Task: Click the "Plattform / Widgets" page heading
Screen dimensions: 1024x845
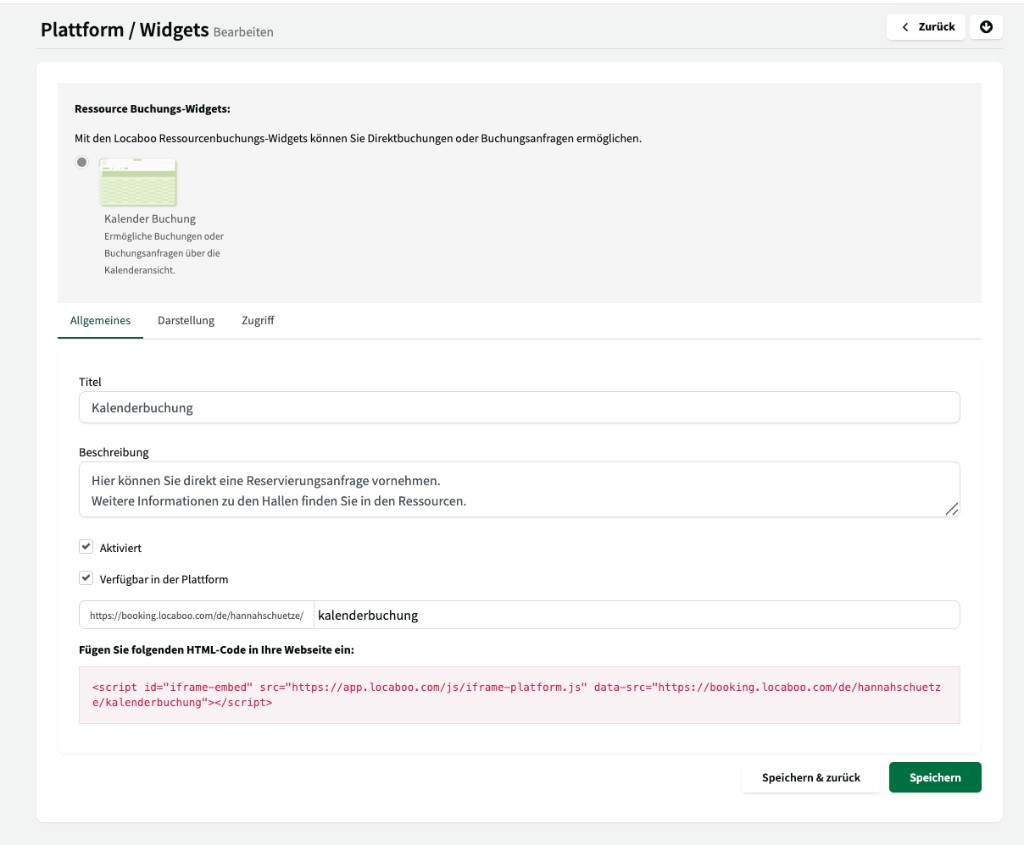Action: [123, 31]
